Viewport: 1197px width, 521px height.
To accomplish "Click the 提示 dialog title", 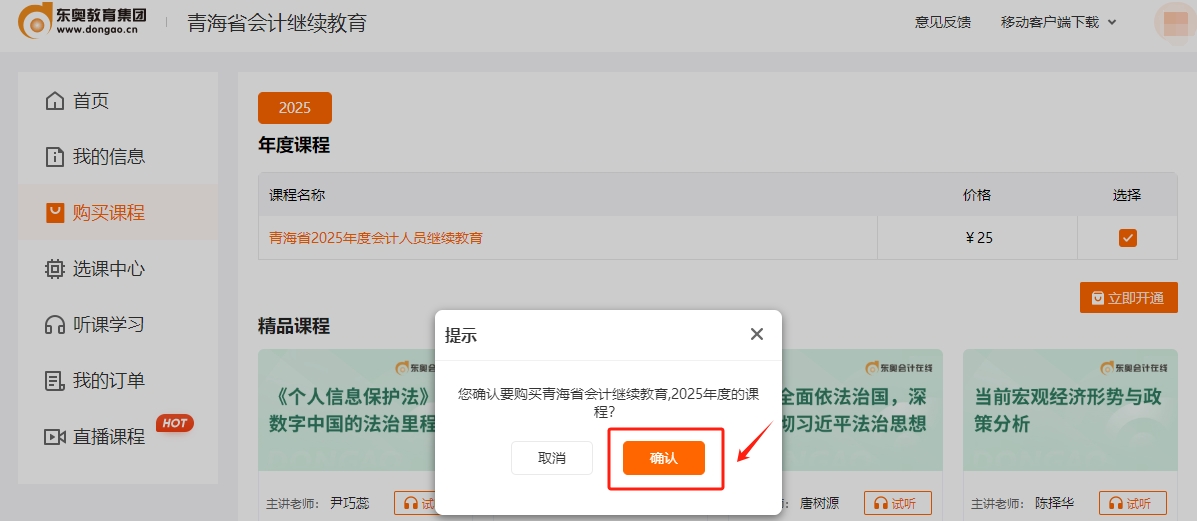I will (x=461, y=335).
